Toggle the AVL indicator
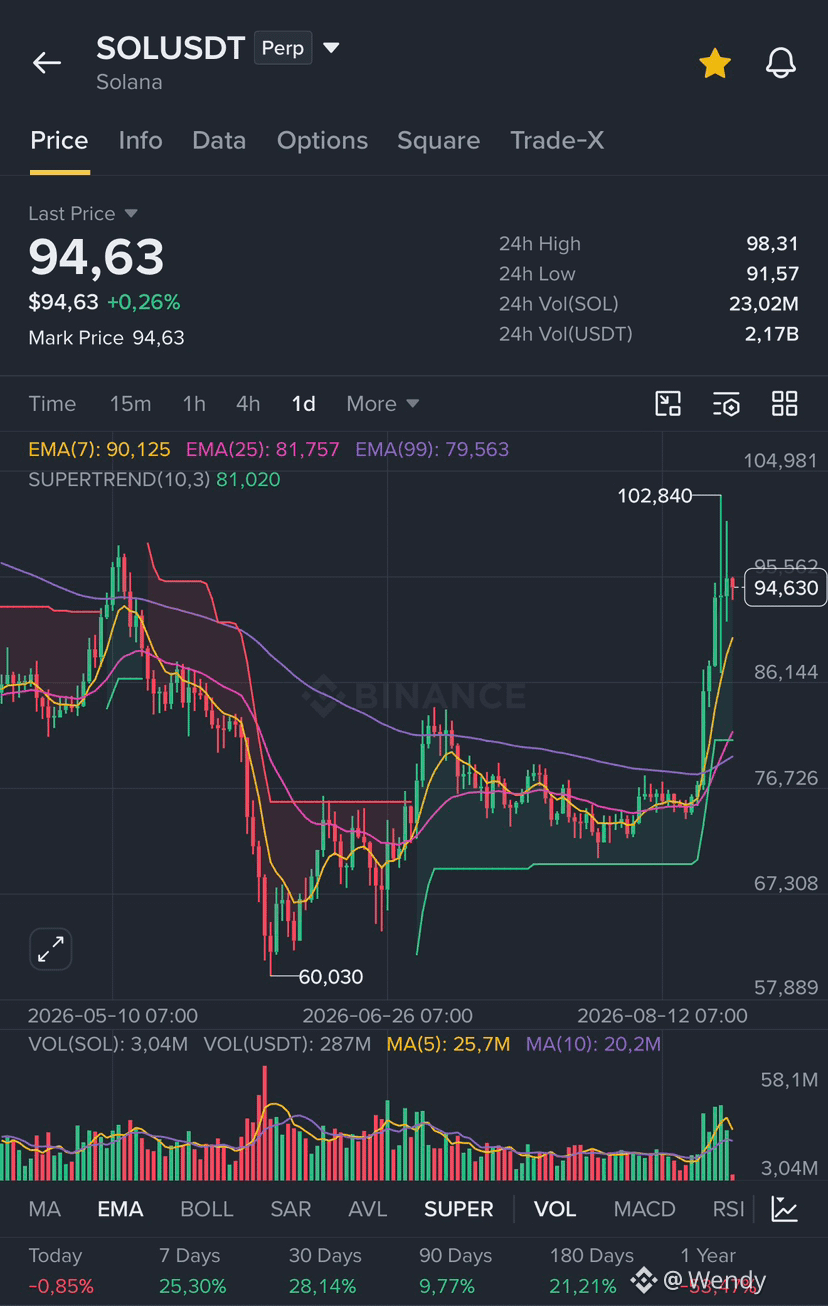Image resolution: width=828 pixels, height=1306 pixels. point(367,1209)
